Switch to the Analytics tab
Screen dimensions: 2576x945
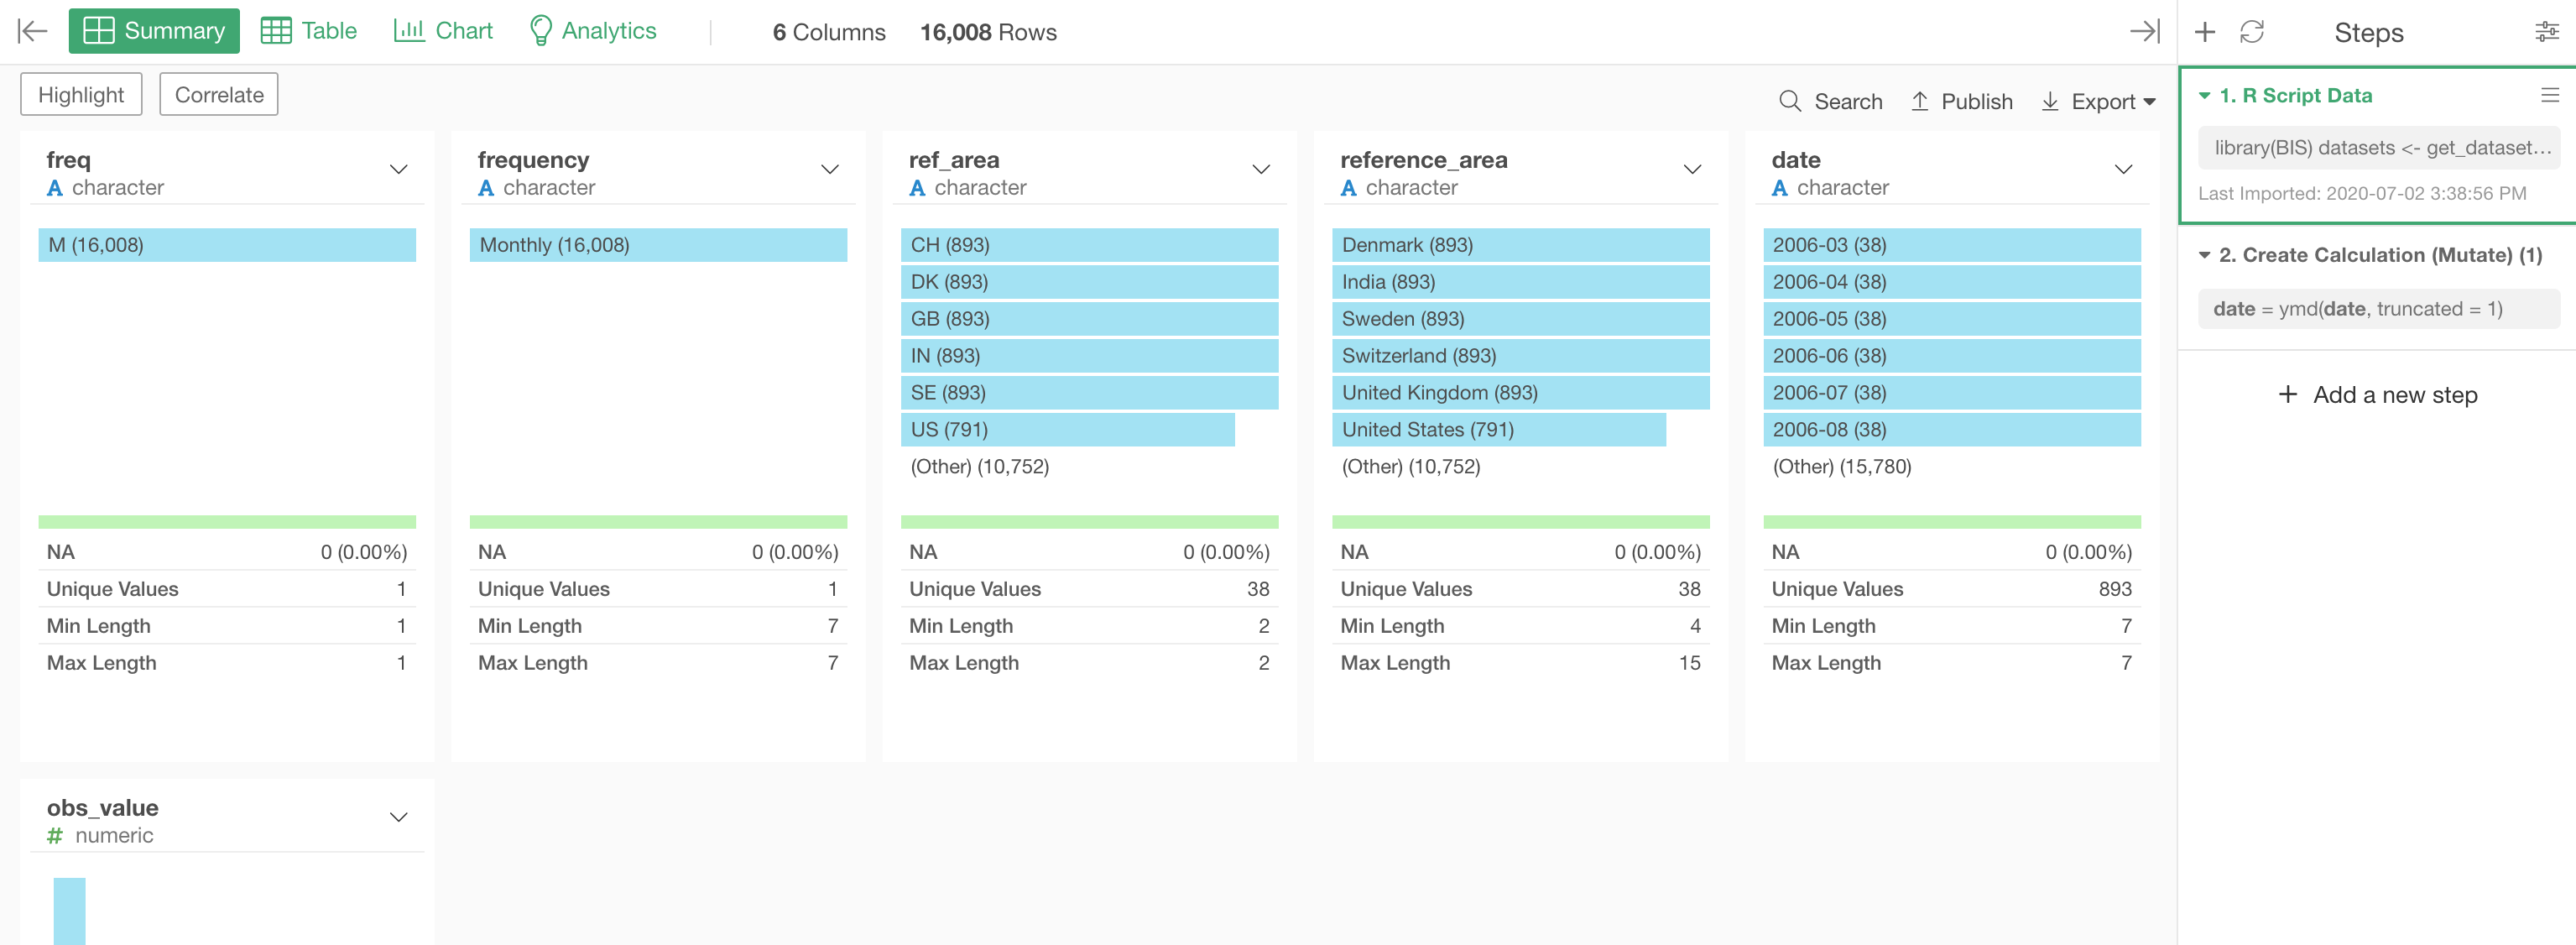[592, 31]
